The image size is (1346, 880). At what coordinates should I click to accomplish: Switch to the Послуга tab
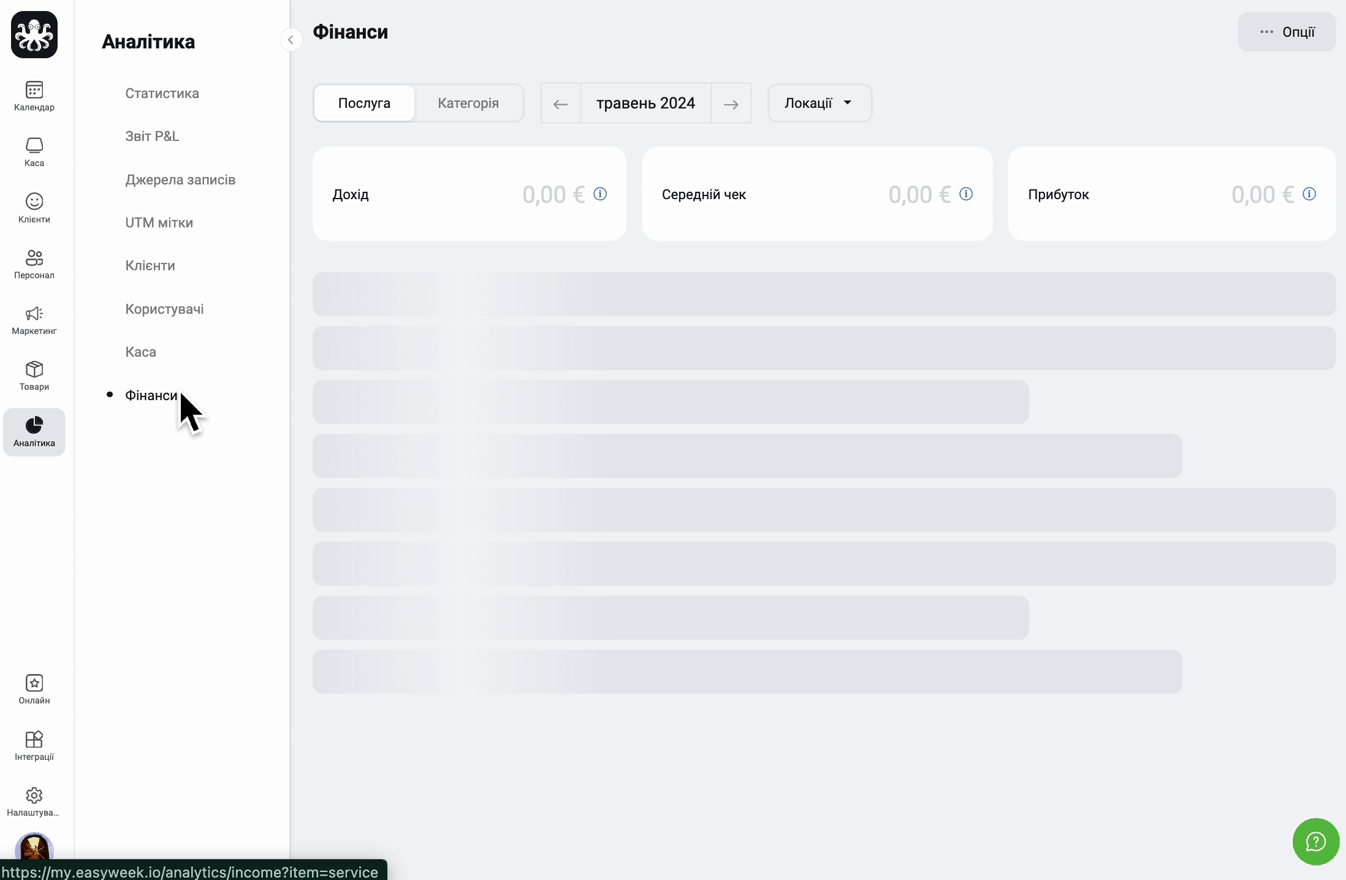[x=364, y=103]
